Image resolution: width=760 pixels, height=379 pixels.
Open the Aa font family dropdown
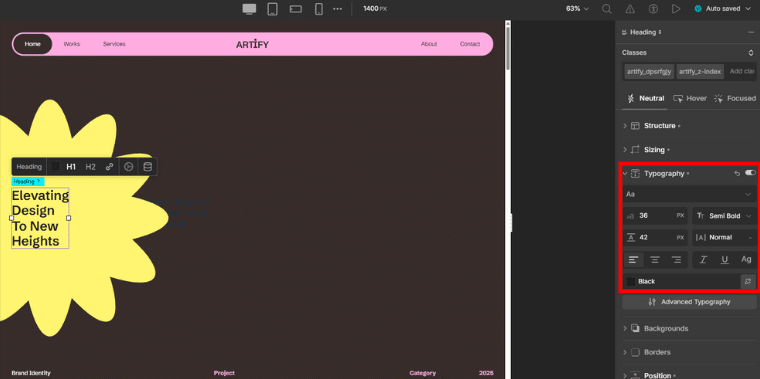[689, 194]
